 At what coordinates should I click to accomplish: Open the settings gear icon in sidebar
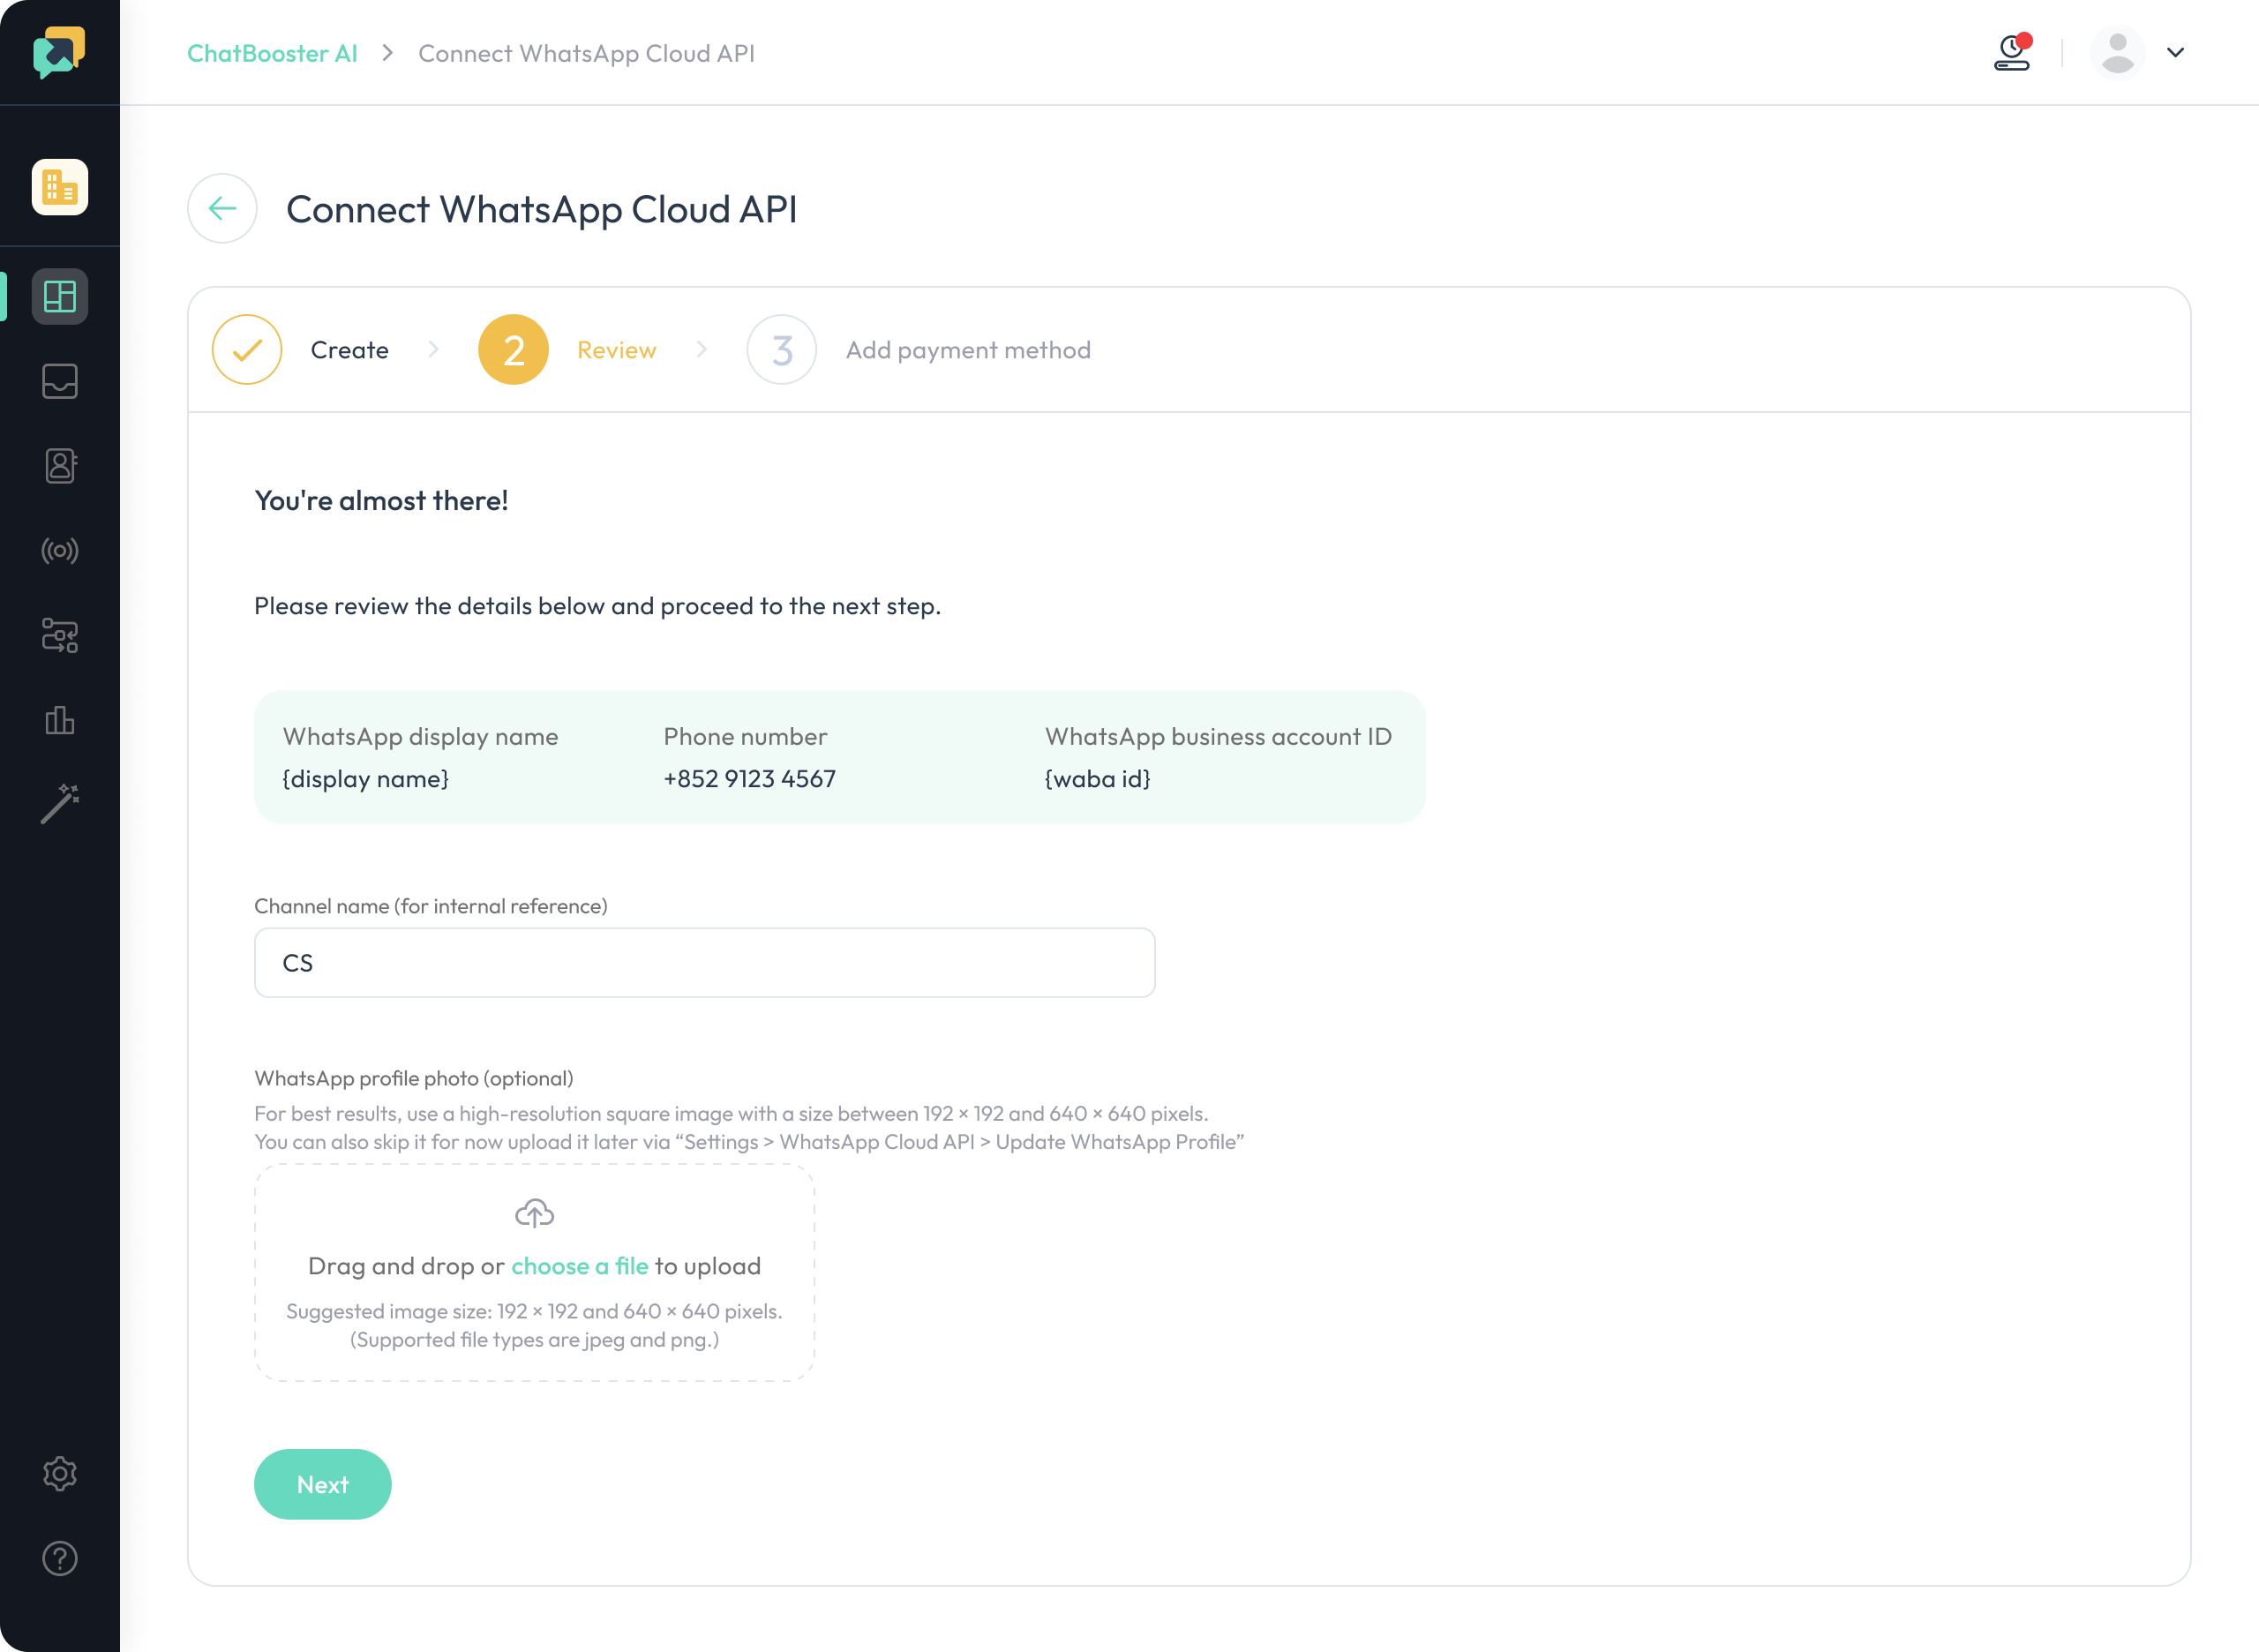coord(60,1473)
